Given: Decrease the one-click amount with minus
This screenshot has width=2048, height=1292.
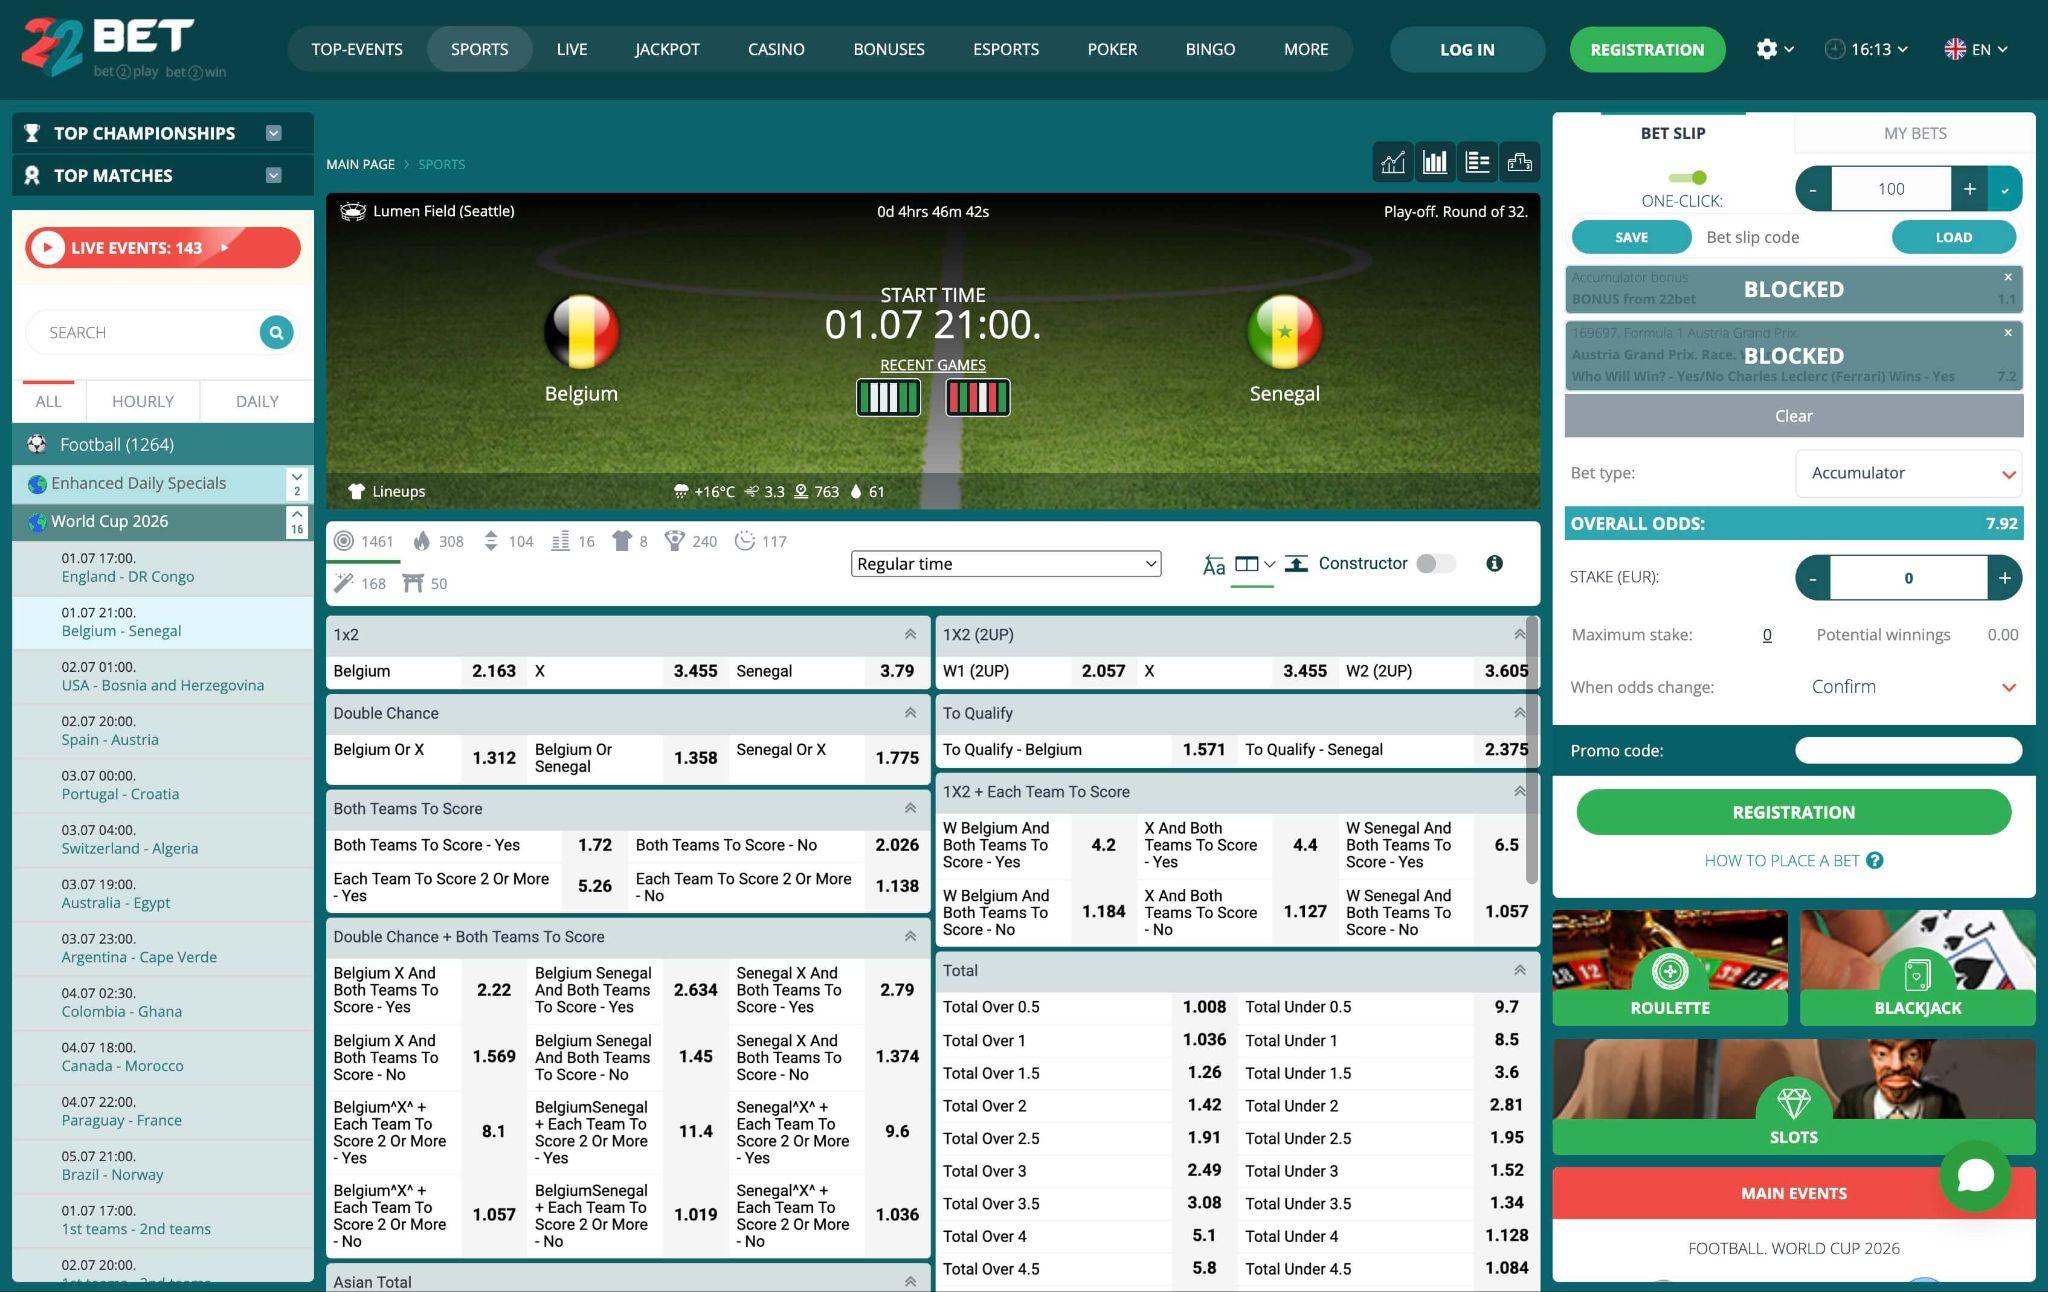Looking at the screenshot, I should (x=1813, y=189).
